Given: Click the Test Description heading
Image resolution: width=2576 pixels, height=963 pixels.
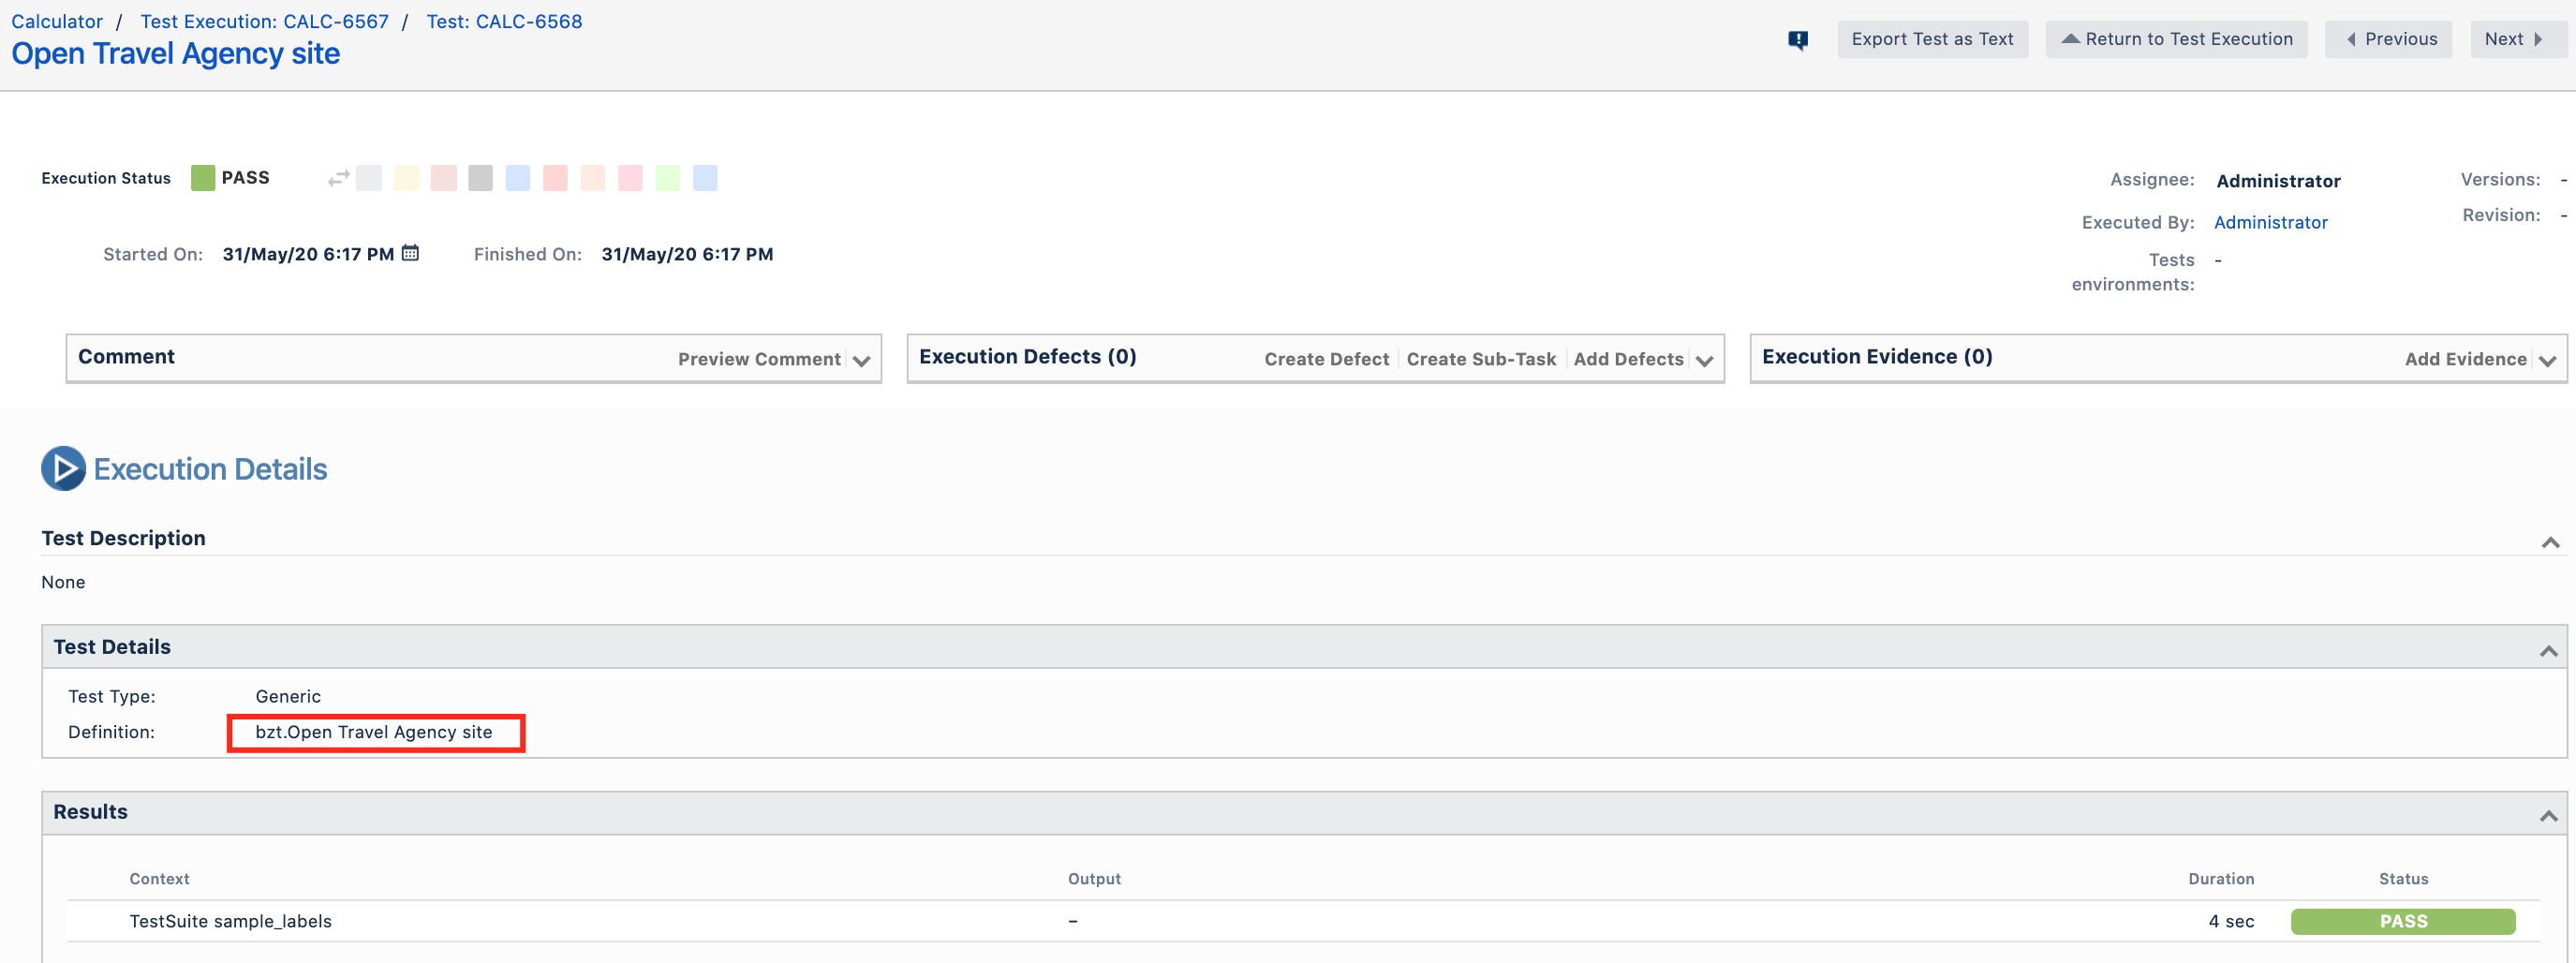Looking at the screenshot, I should [123, 538].
